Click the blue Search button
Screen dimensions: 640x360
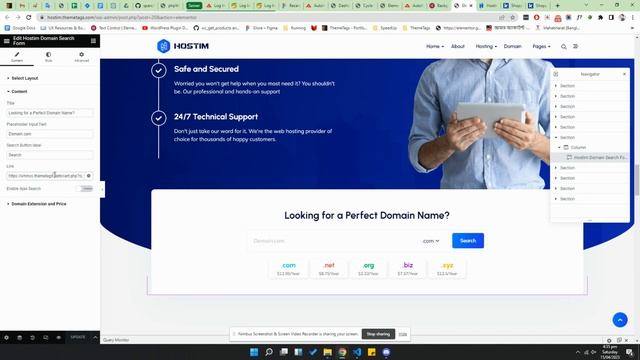click(x=468, y=240)
